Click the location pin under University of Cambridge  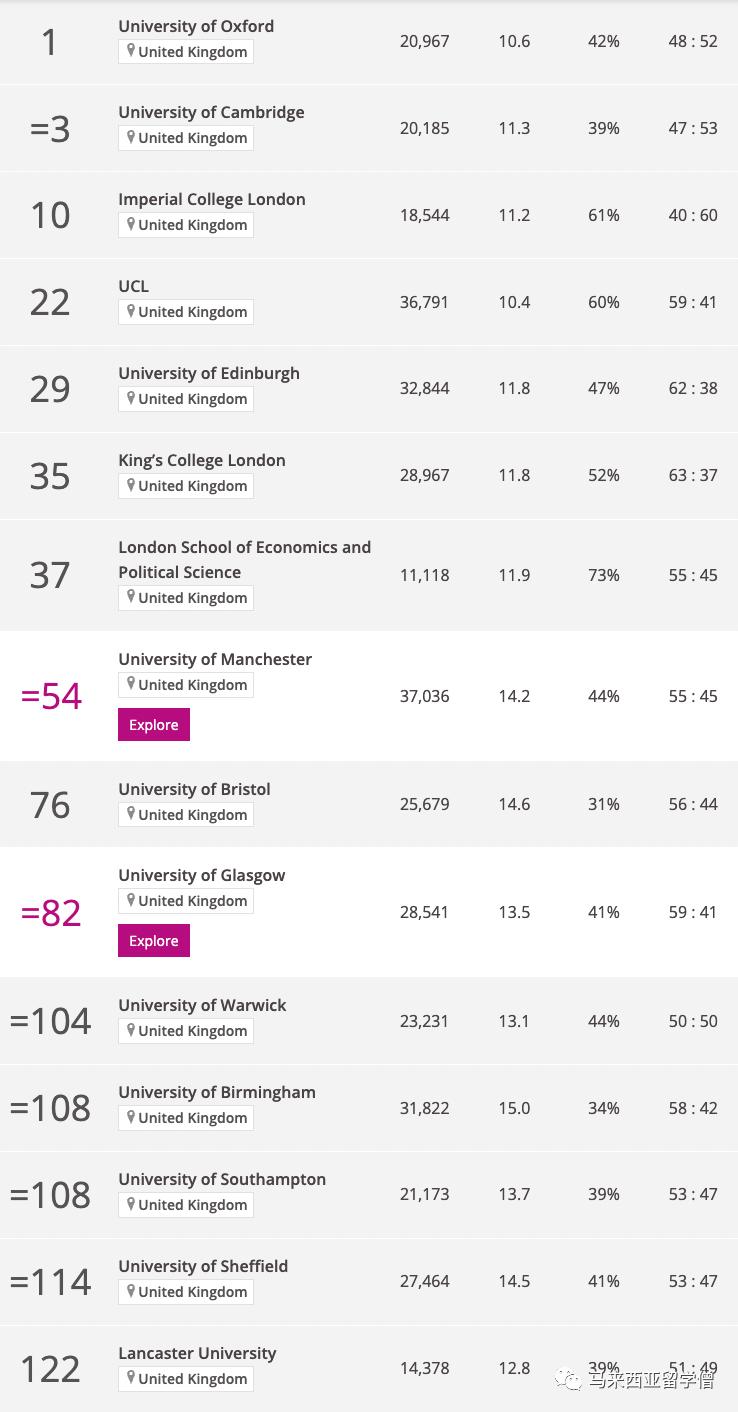[x=131, y=137]
